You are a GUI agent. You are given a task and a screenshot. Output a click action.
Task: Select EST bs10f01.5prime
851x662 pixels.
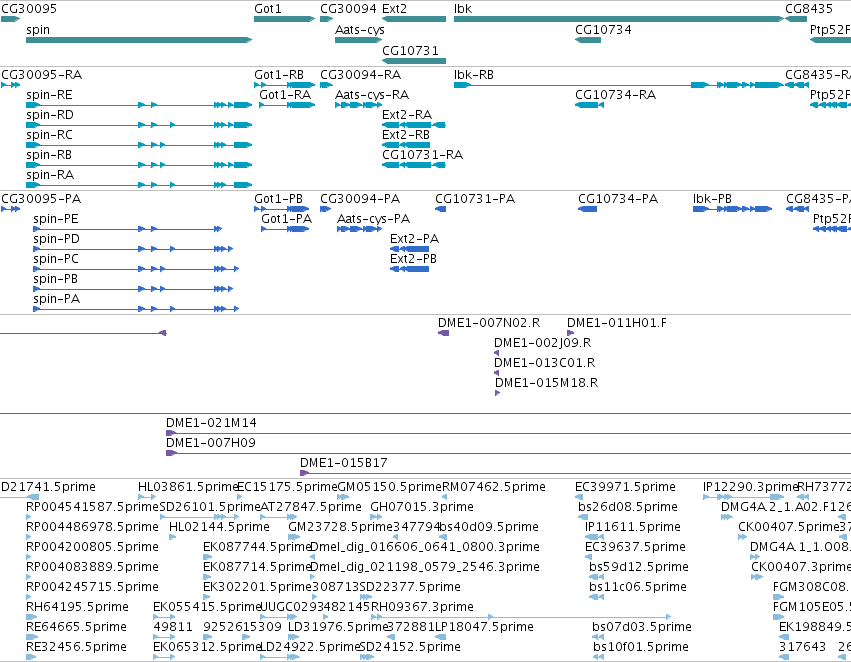click(599, 657)
